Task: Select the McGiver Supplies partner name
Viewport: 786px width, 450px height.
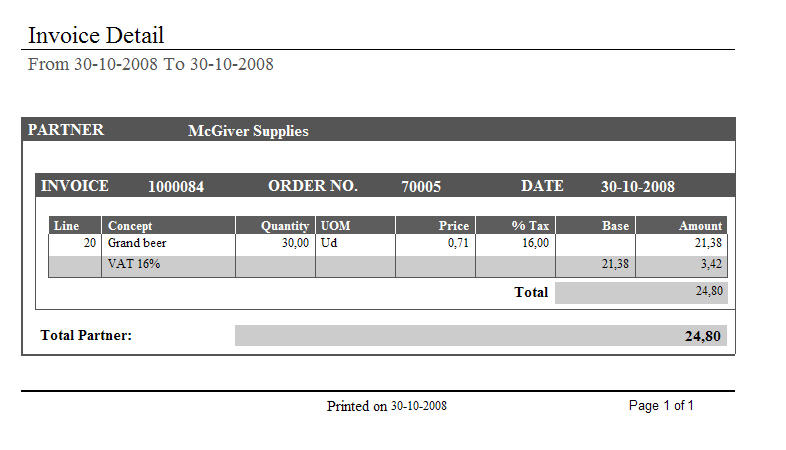Action: (x=248, y=131)
